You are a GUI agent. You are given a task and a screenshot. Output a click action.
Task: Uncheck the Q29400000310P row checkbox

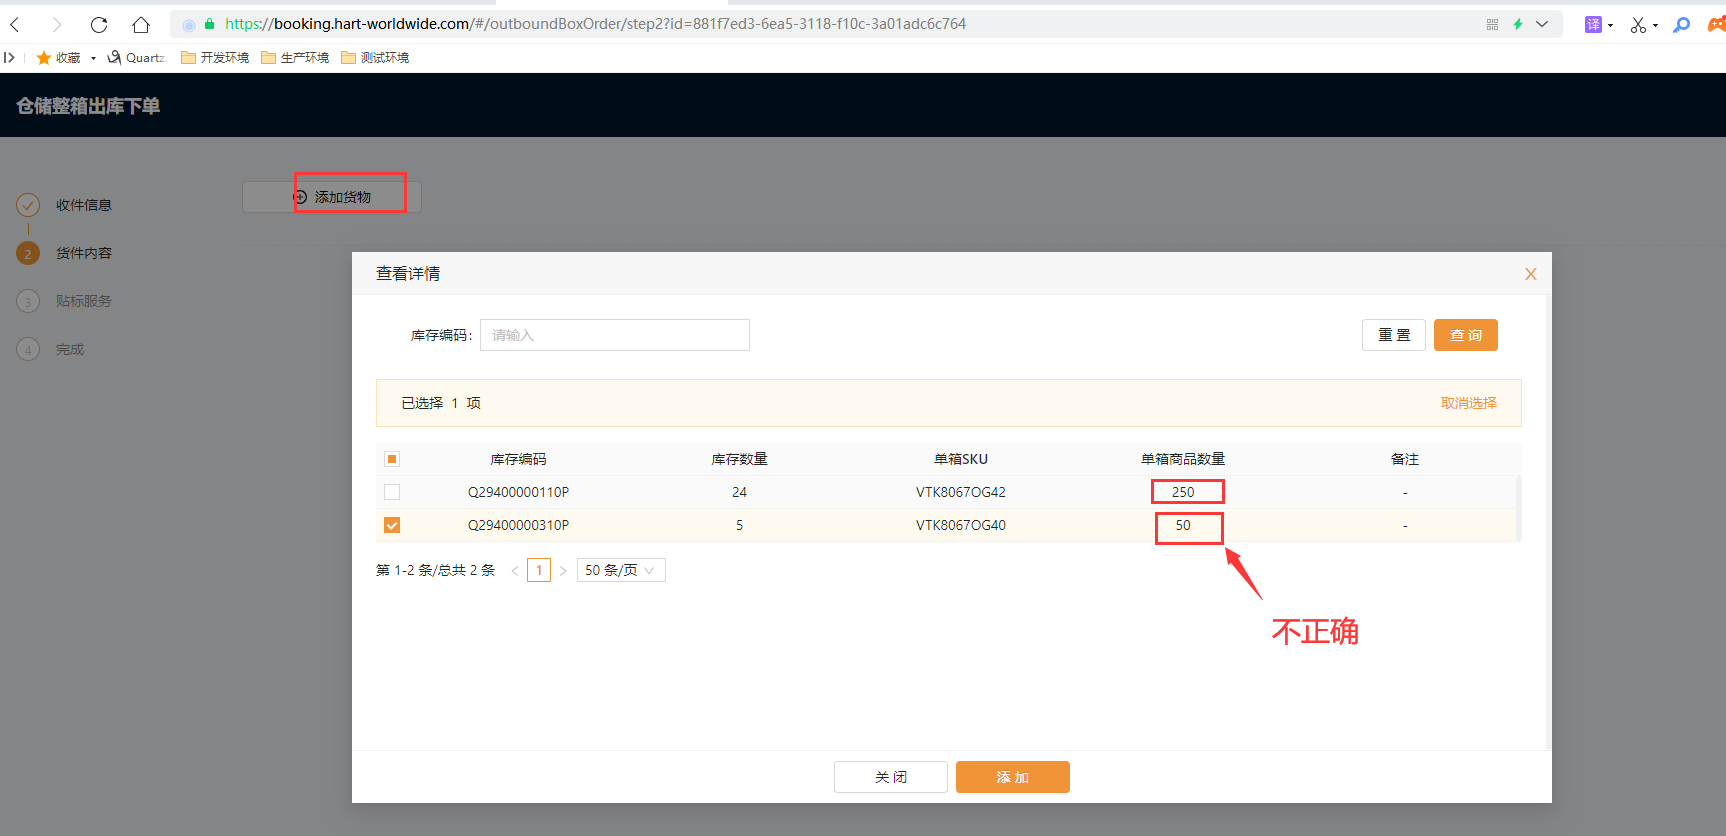392,525
